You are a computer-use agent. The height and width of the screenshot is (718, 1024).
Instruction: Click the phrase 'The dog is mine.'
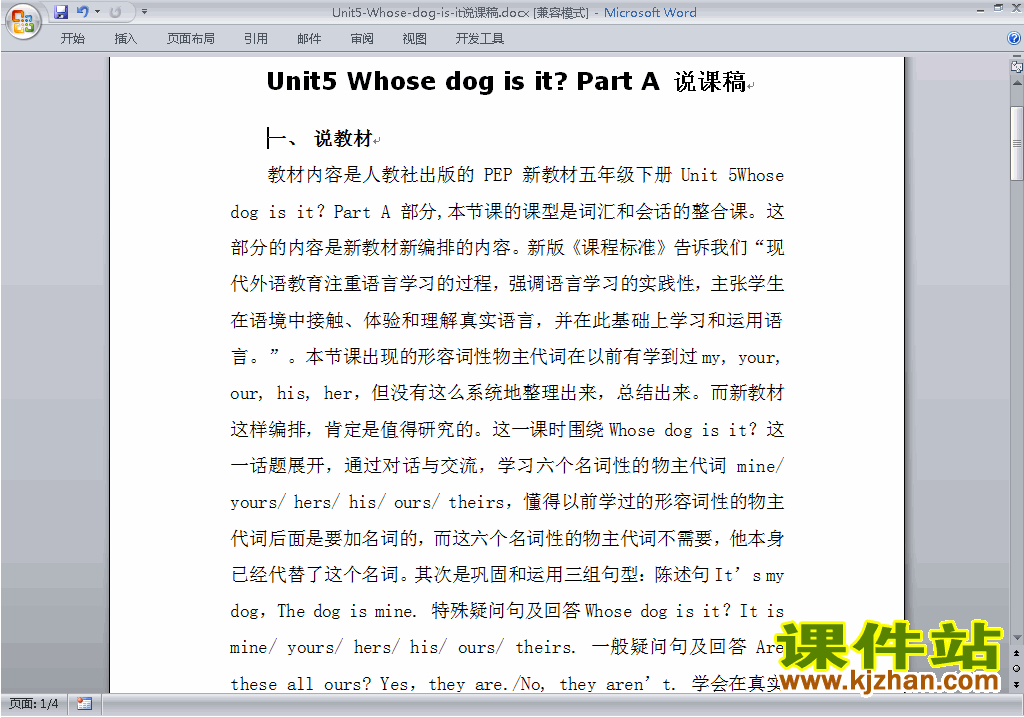click(347, 612)
